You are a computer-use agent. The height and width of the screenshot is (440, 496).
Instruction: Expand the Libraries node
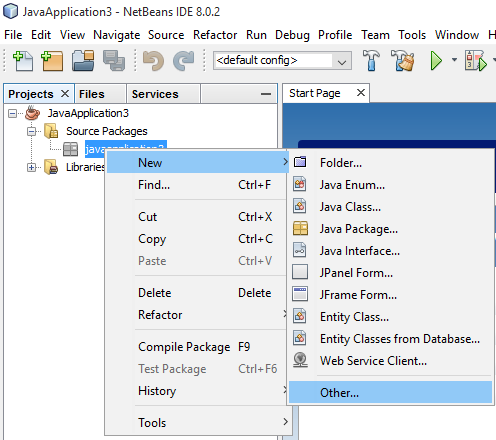click(31, 167)
